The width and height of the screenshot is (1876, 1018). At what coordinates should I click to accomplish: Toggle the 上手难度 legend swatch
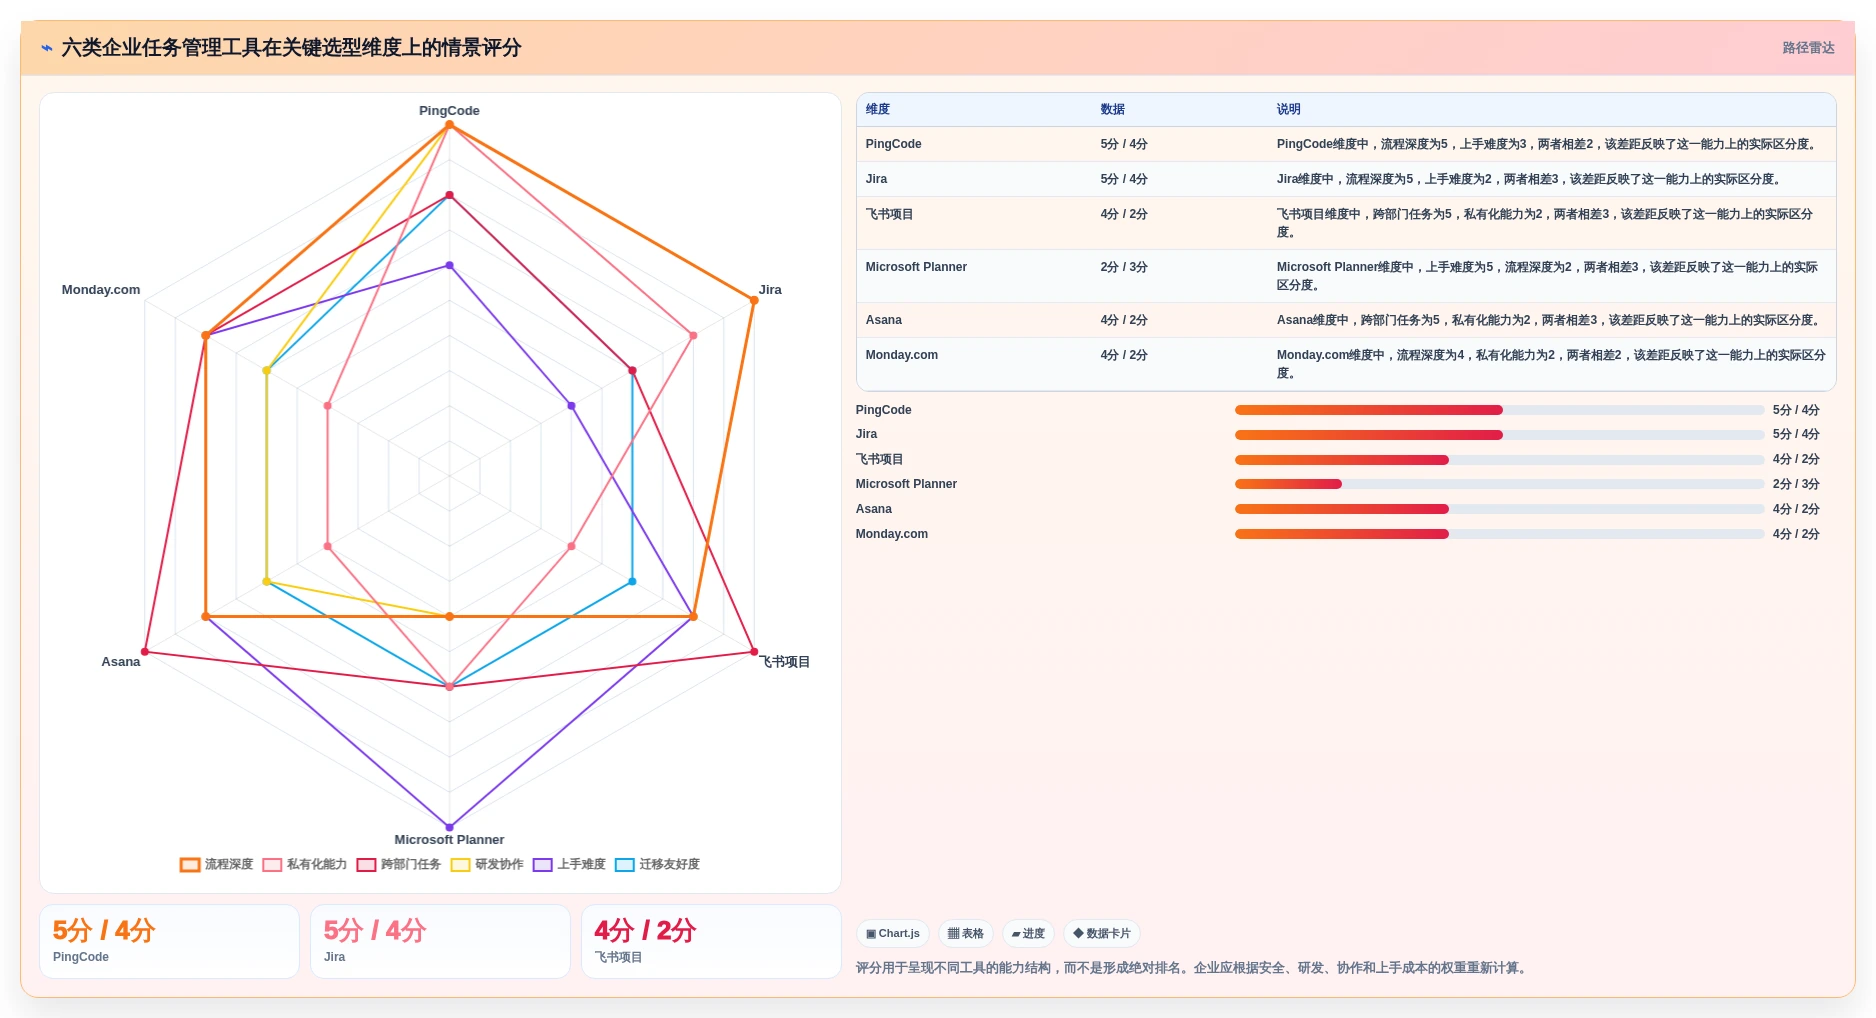(542, 865)
